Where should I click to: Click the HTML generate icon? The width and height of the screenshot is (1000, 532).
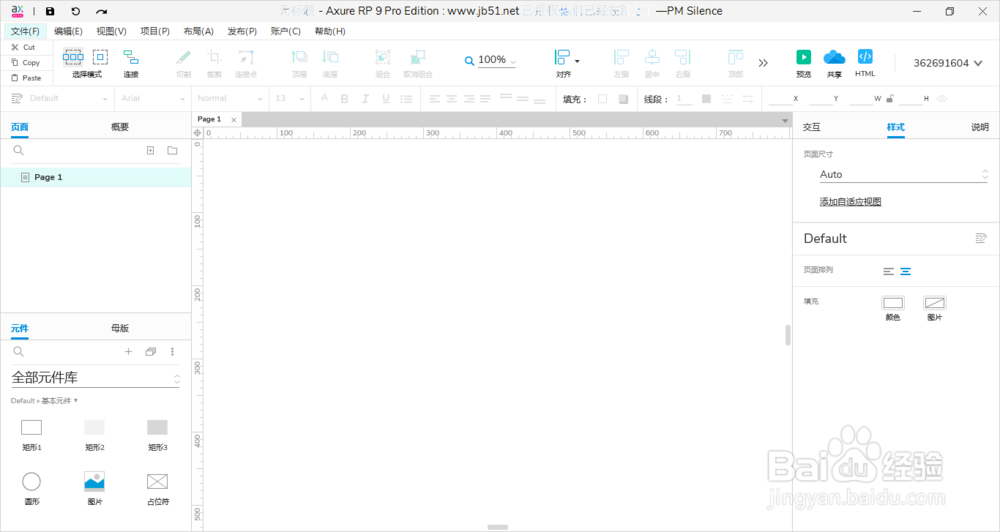pos(865,63)
